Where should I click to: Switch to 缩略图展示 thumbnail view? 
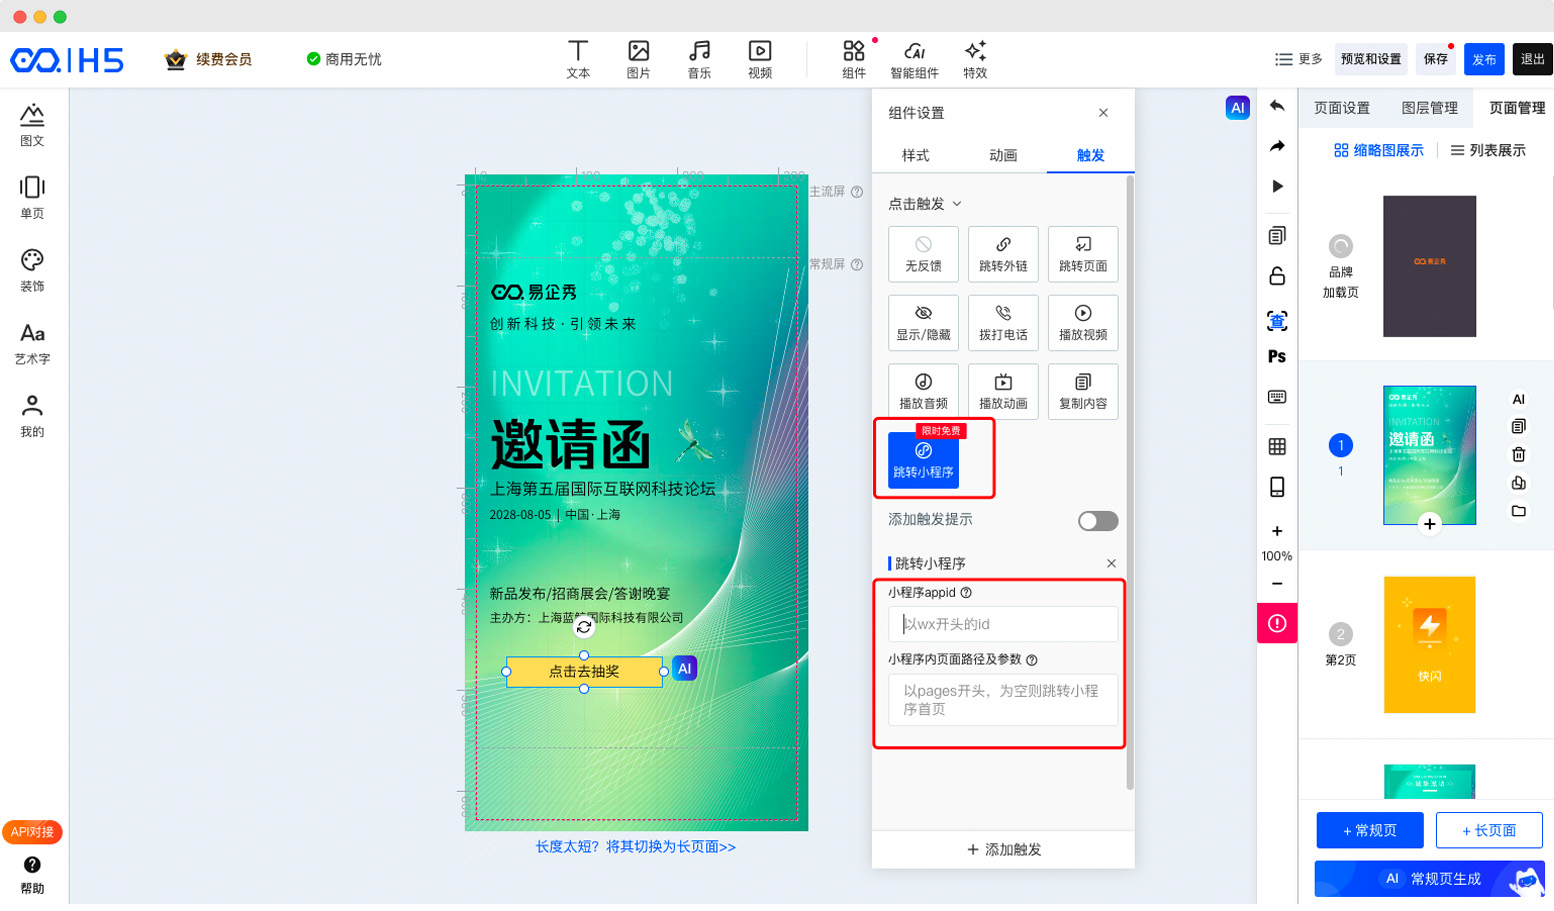point(1379,150)
